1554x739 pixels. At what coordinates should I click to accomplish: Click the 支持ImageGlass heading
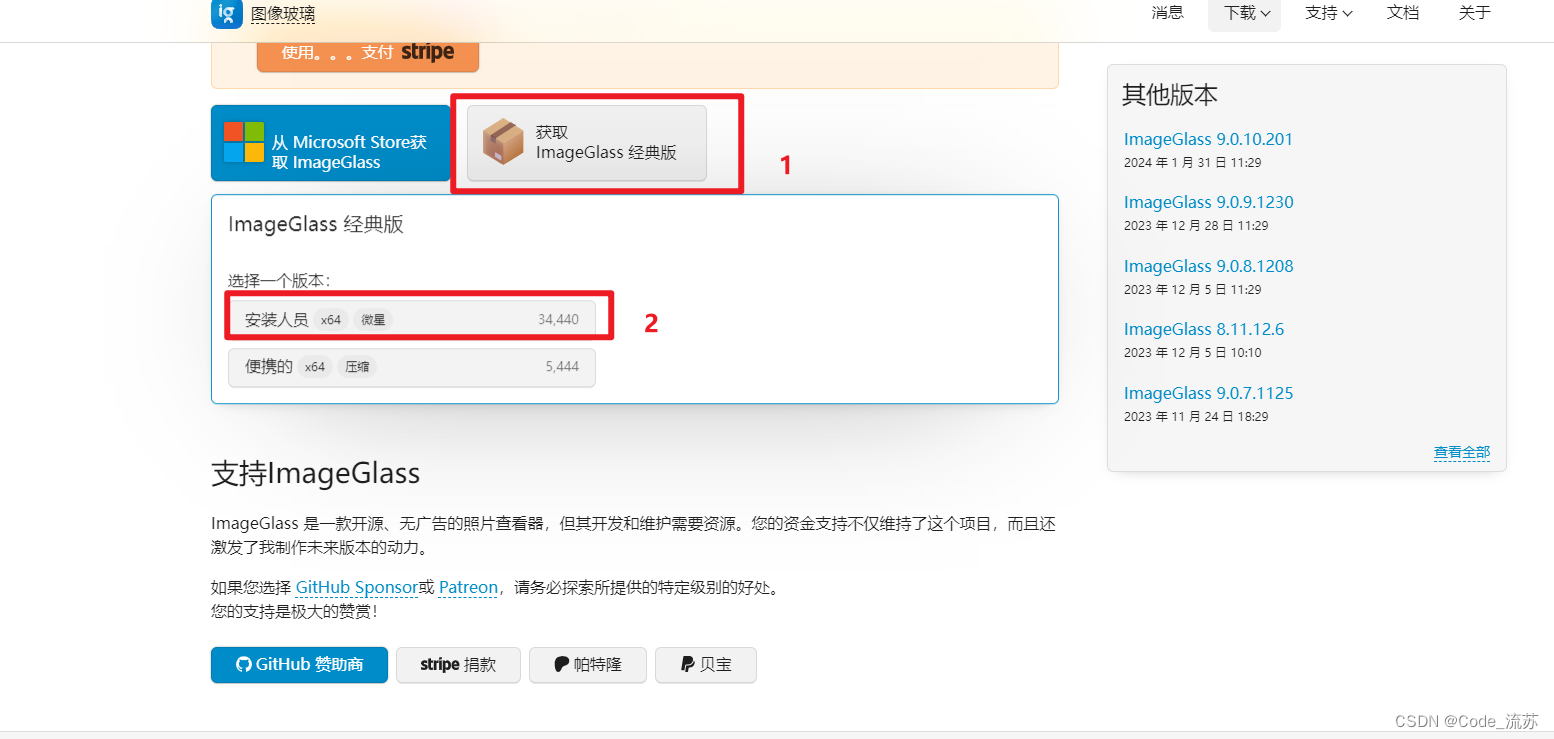pos(316,473)
